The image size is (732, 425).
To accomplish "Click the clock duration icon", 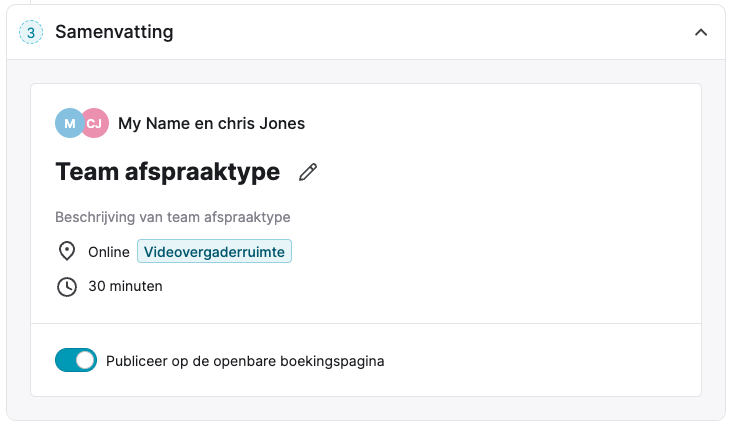I will pyautogui.click(x=67, y=286).
